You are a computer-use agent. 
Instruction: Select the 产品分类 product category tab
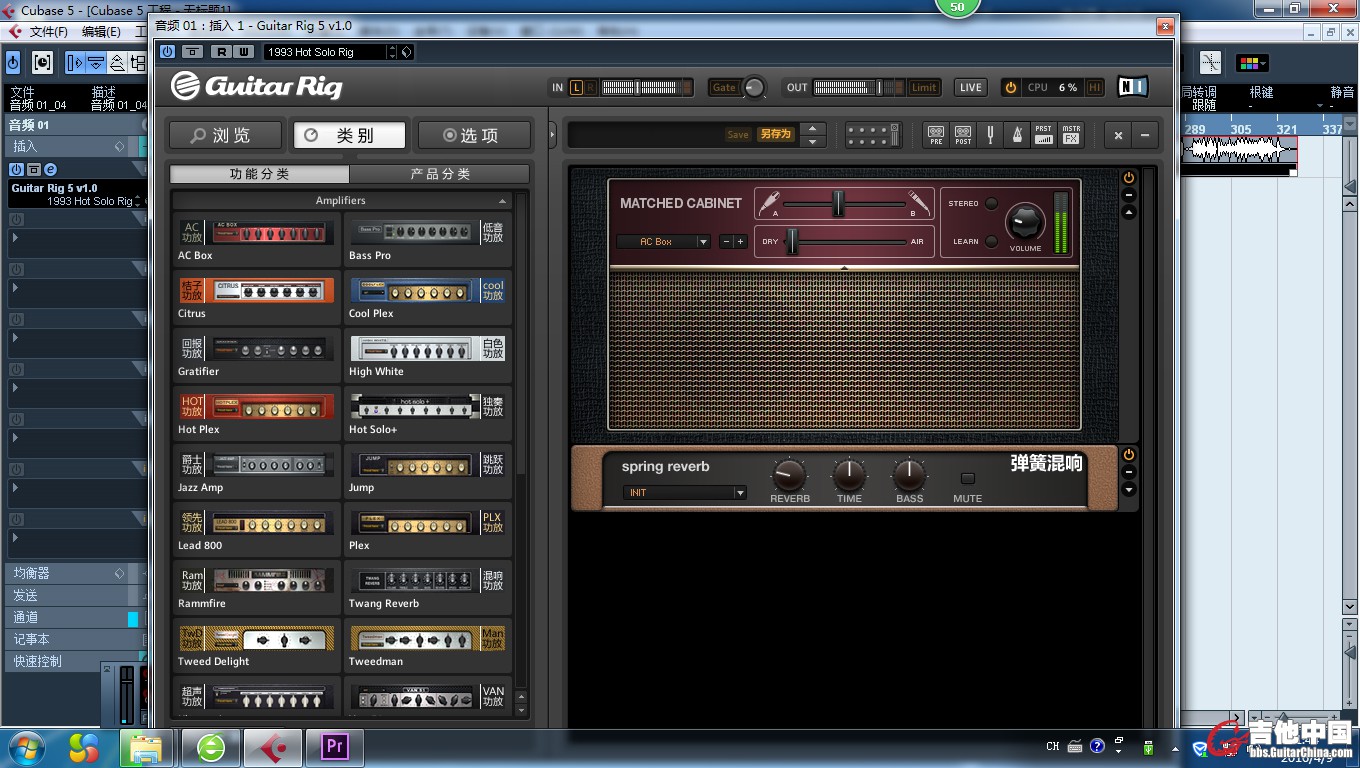coord(440,174)
